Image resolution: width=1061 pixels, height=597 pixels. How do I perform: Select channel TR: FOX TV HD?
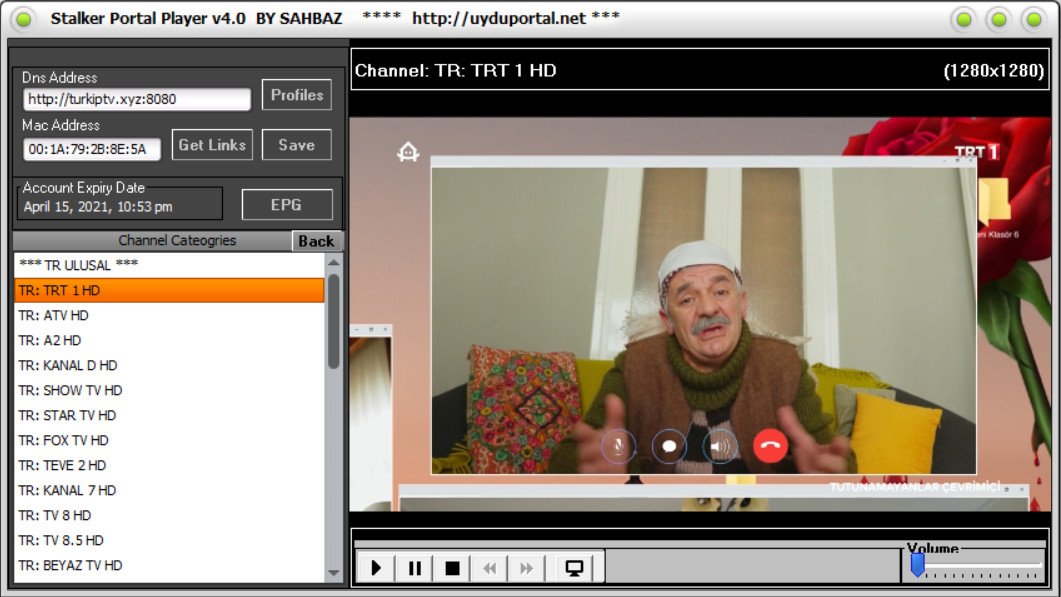tap(169, 441)
